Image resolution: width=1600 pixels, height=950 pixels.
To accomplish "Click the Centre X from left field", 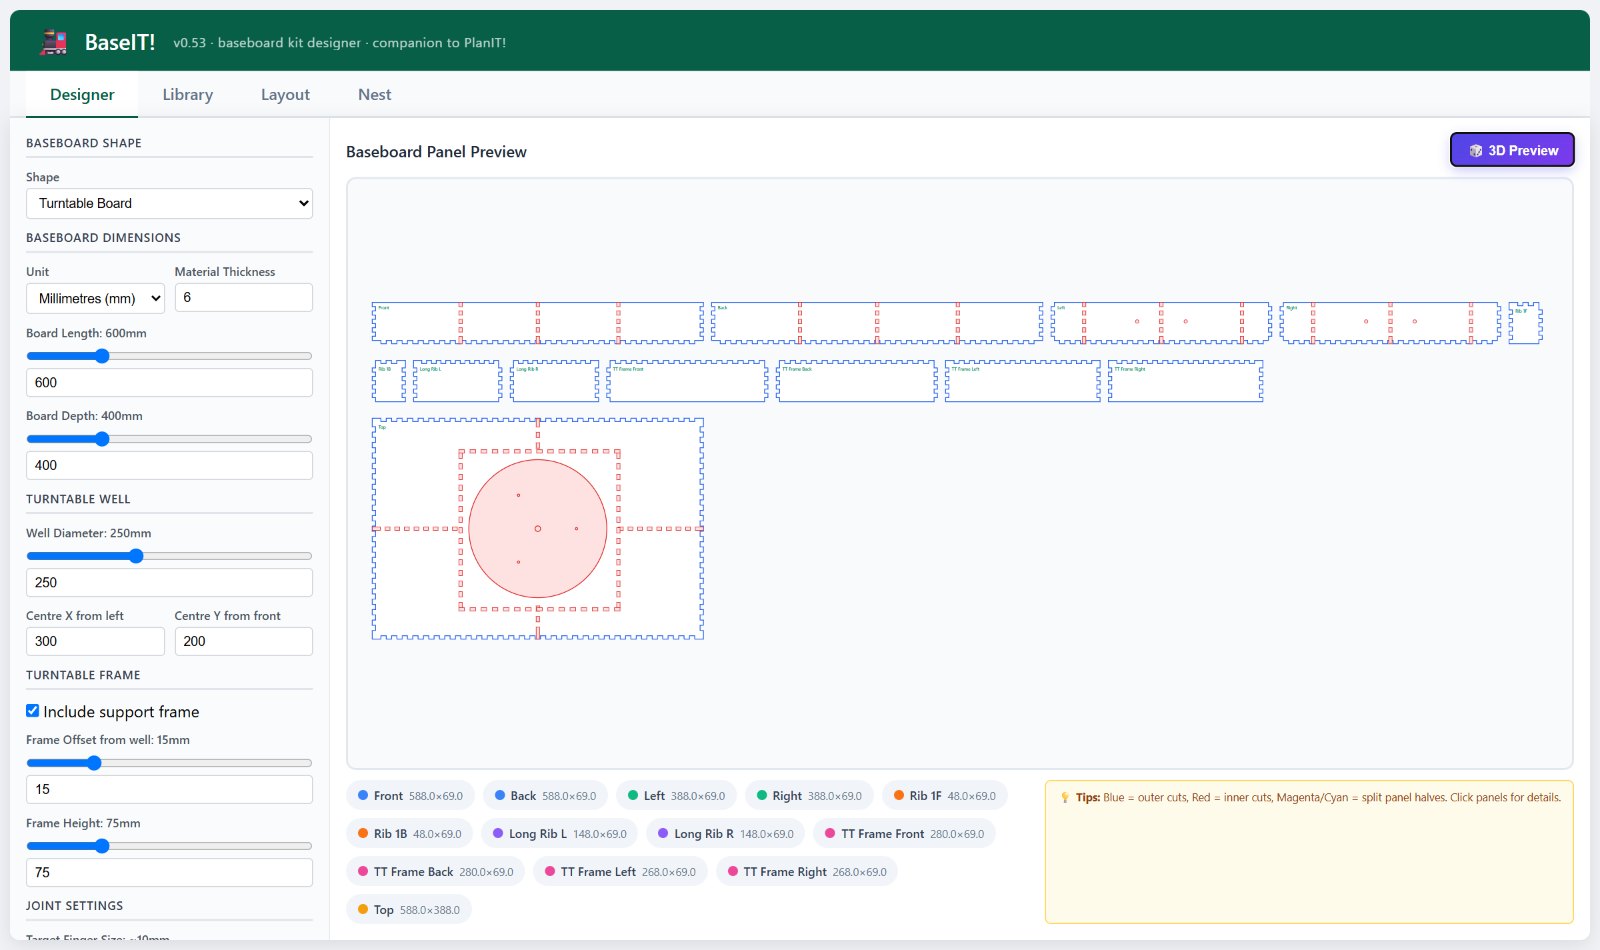I will [x=95, y=641].
